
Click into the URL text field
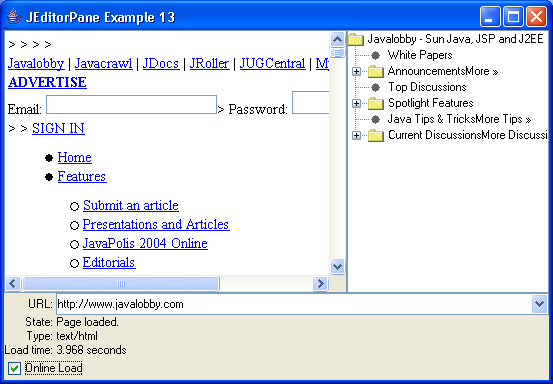pos(294,304)
